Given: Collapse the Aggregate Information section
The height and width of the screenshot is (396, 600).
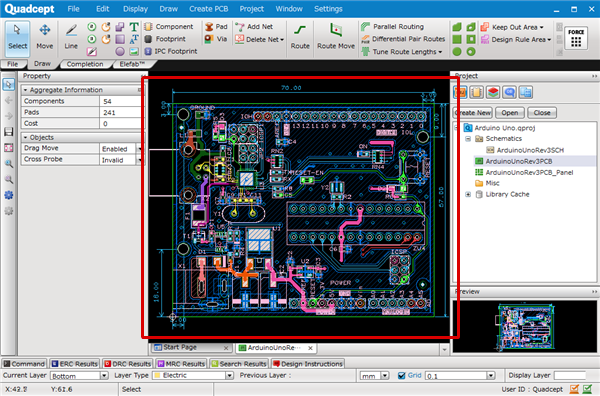Looking at the screenshot, I should tap(25, 90).
